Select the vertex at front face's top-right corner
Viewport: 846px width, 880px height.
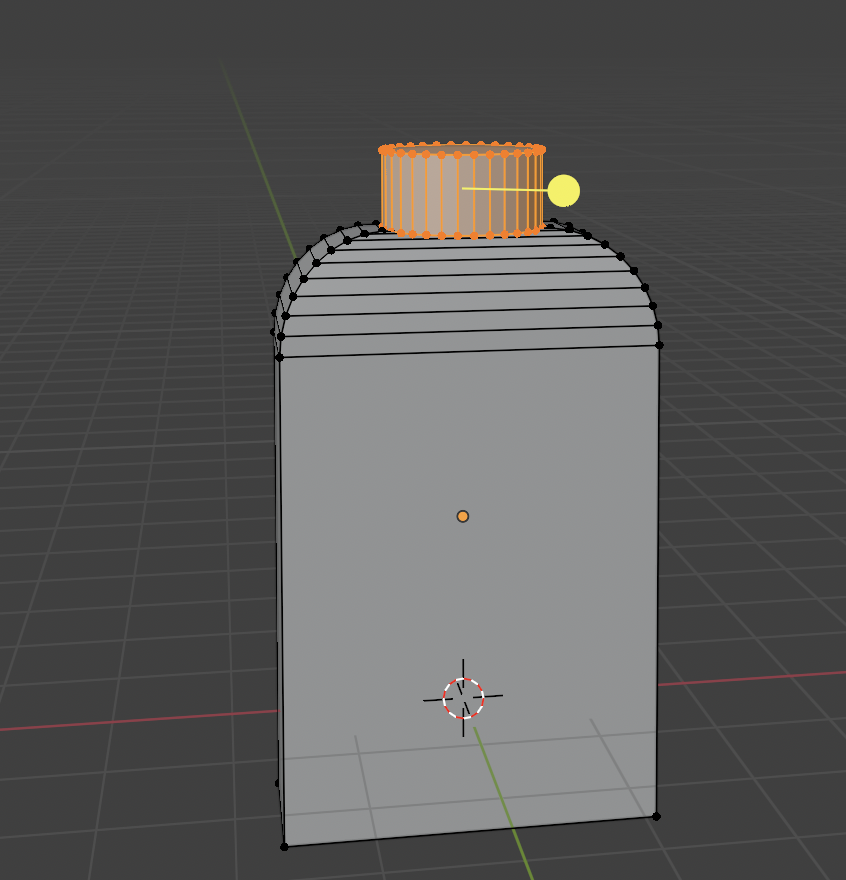[x=659, y=345]
